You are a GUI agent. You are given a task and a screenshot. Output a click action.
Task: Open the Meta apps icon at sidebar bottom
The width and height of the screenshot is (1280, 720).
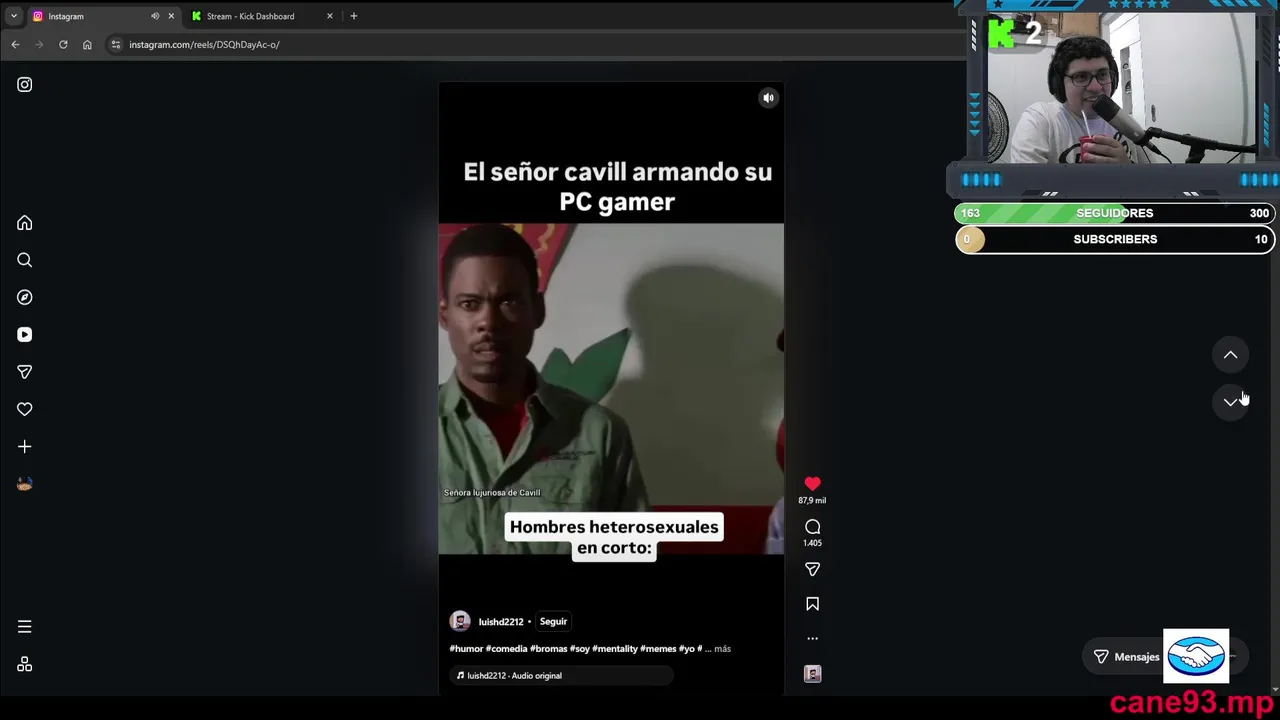(24, 665)
